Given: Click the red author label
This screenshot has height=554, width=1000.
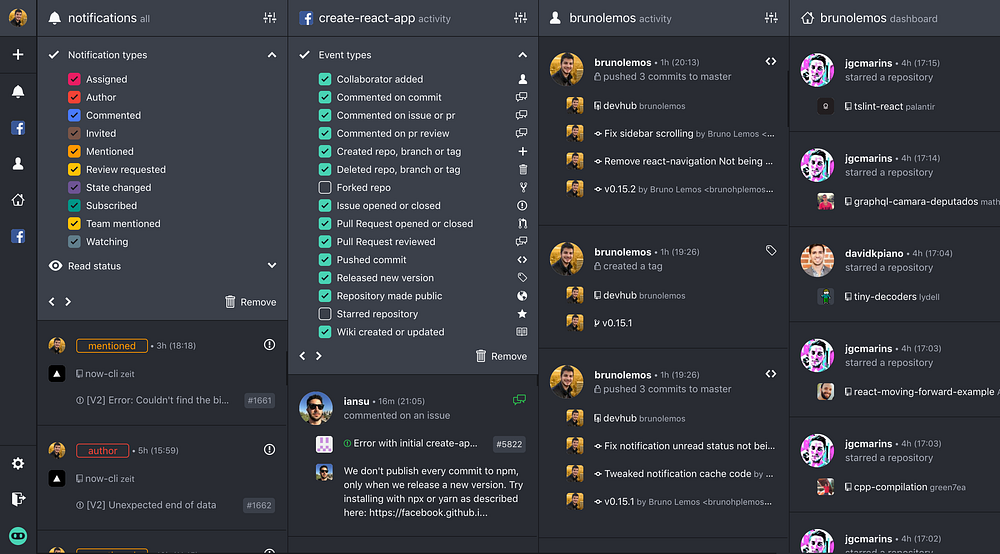Looking at the screenshot, I should (x=102, y=450).
